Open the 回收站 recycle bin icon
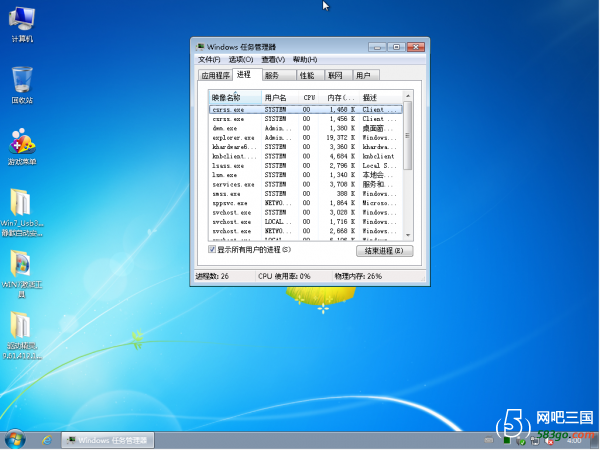This screenshot has height=450, width=600. tap(22, 82)
